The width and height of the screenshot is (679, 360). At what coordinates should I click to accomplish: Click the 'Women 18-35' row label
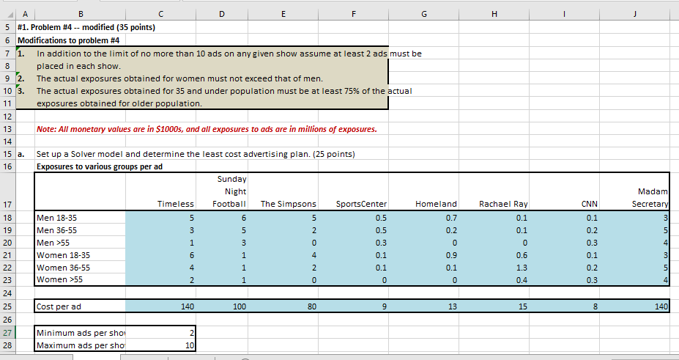(x=80, y=256)
